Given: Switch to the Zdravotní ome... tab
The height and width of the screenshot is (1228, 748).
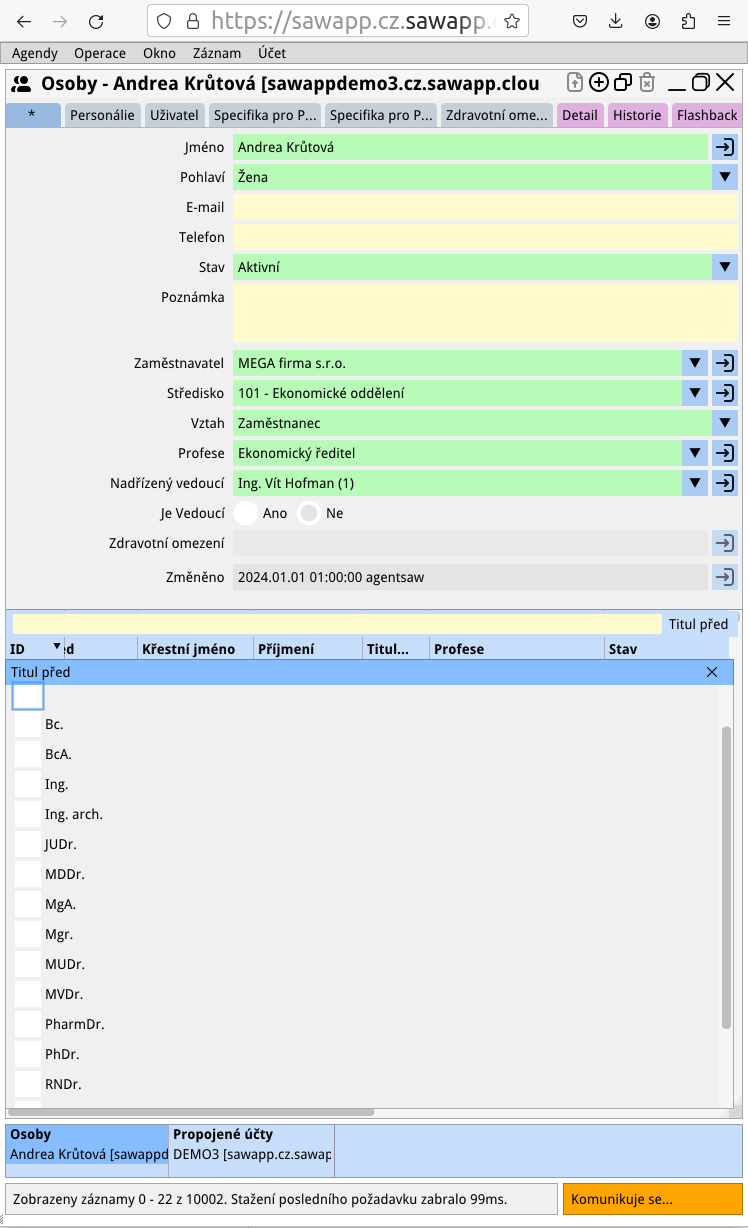Looking at the screenshot, I should [x=497, y=115].
